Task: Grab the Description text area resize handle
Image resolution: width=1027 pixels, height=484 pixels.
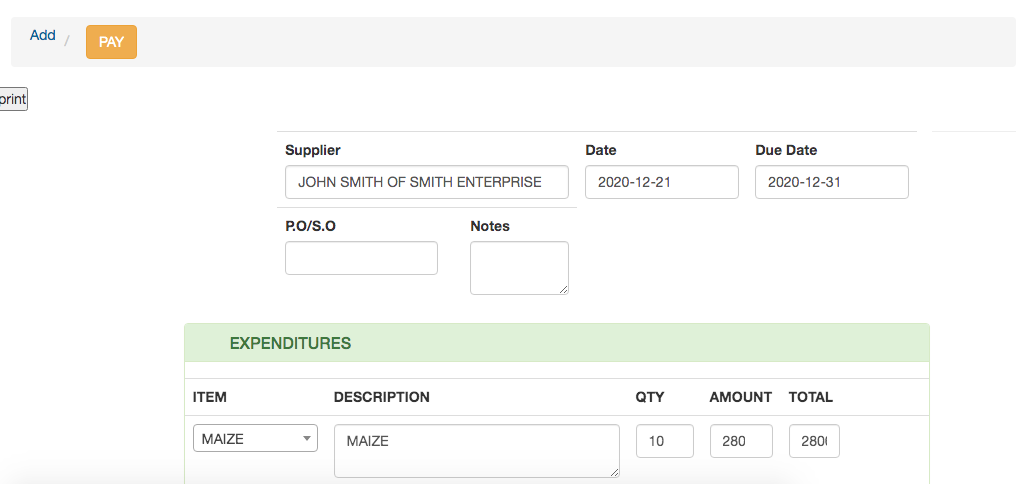Action: [614, 473]
